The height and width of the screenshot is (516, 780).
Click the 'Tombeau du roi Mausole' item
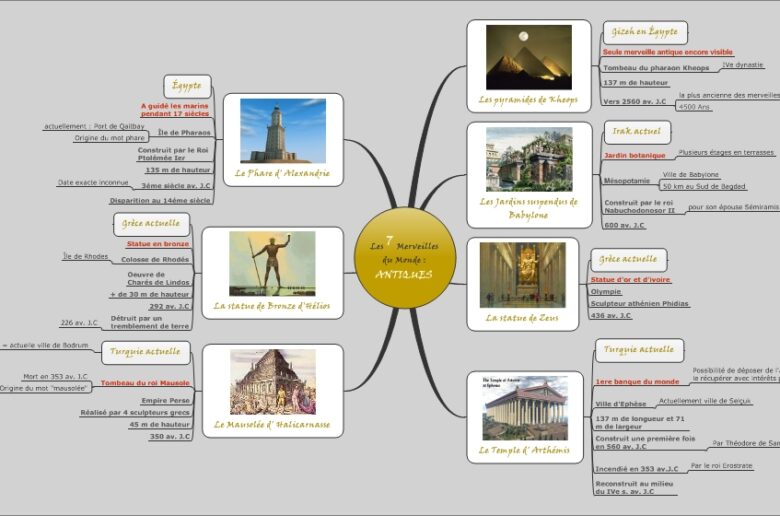click(145, 383)
